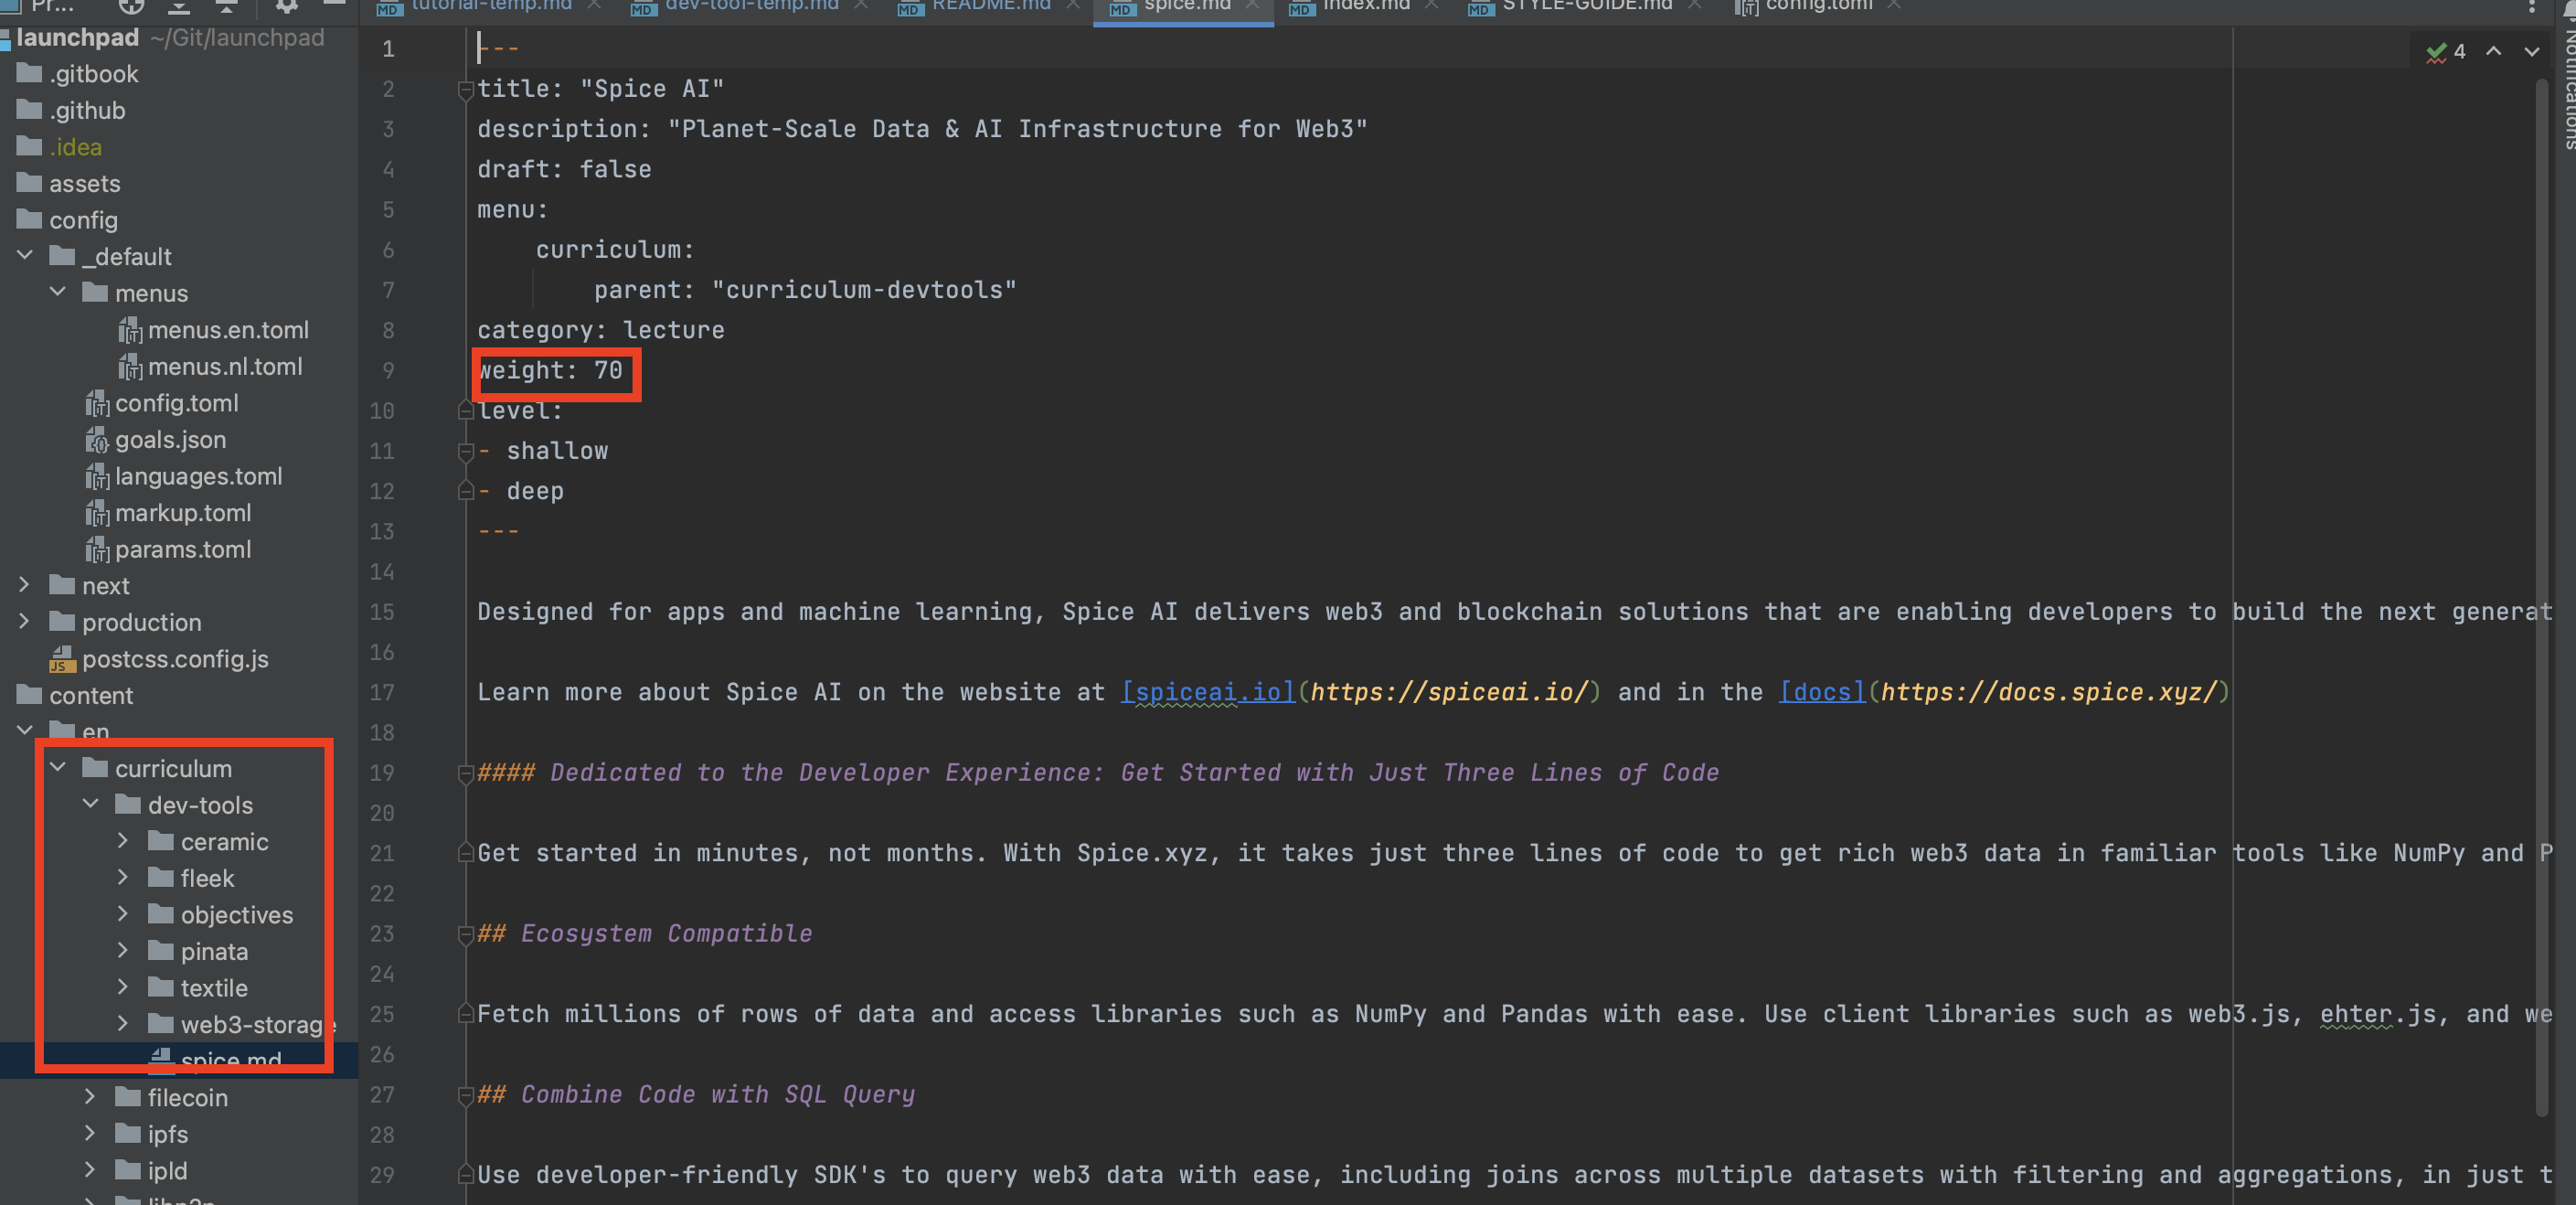
Task: Collapse the curriculum folder
Action: [58, 767]
